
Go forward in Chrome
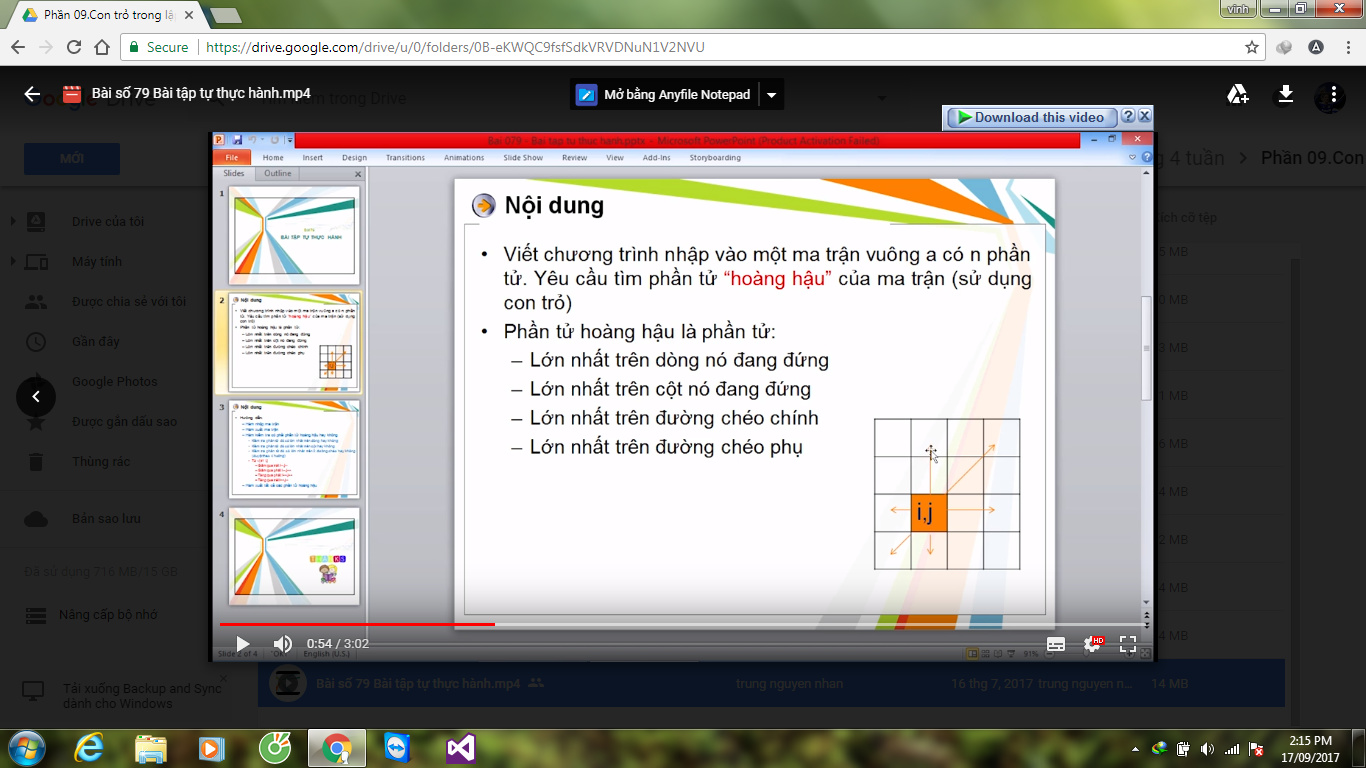pos(46,47)
